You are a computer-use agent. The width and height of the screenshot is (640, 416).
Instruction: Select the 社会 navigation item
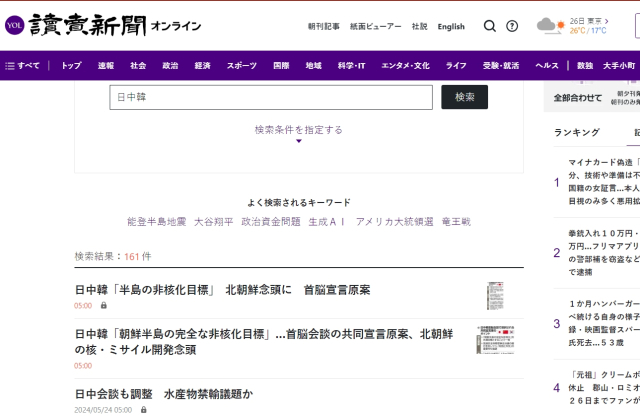138,65
